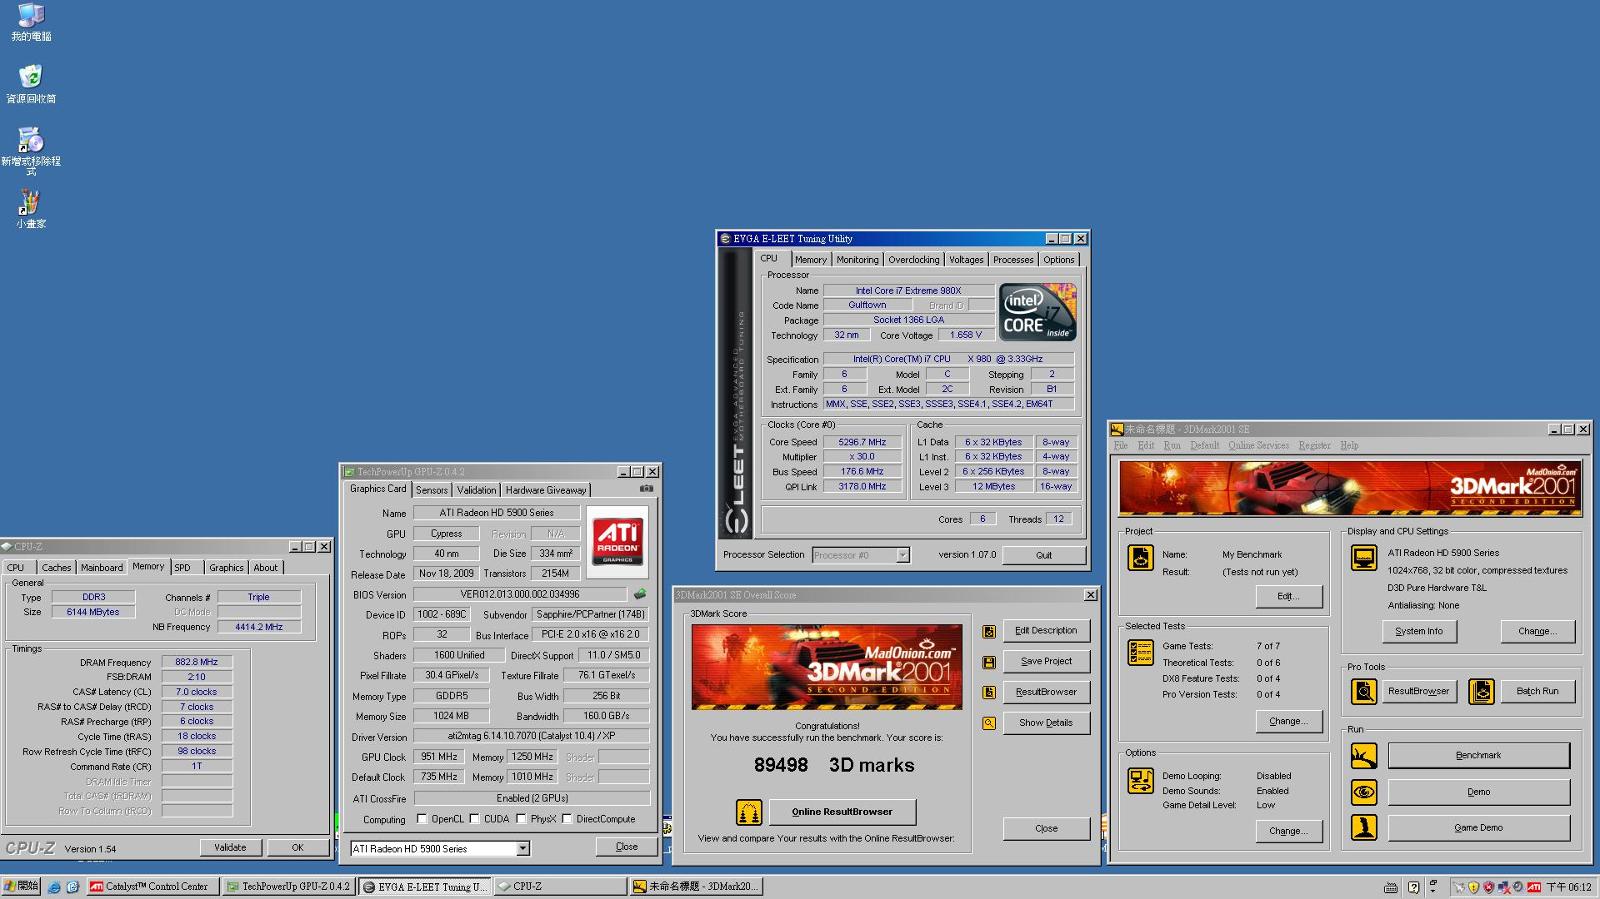The image size is (1600, 899).
Task: Open My Computer desktop icon
Action: tap(31, 23)
